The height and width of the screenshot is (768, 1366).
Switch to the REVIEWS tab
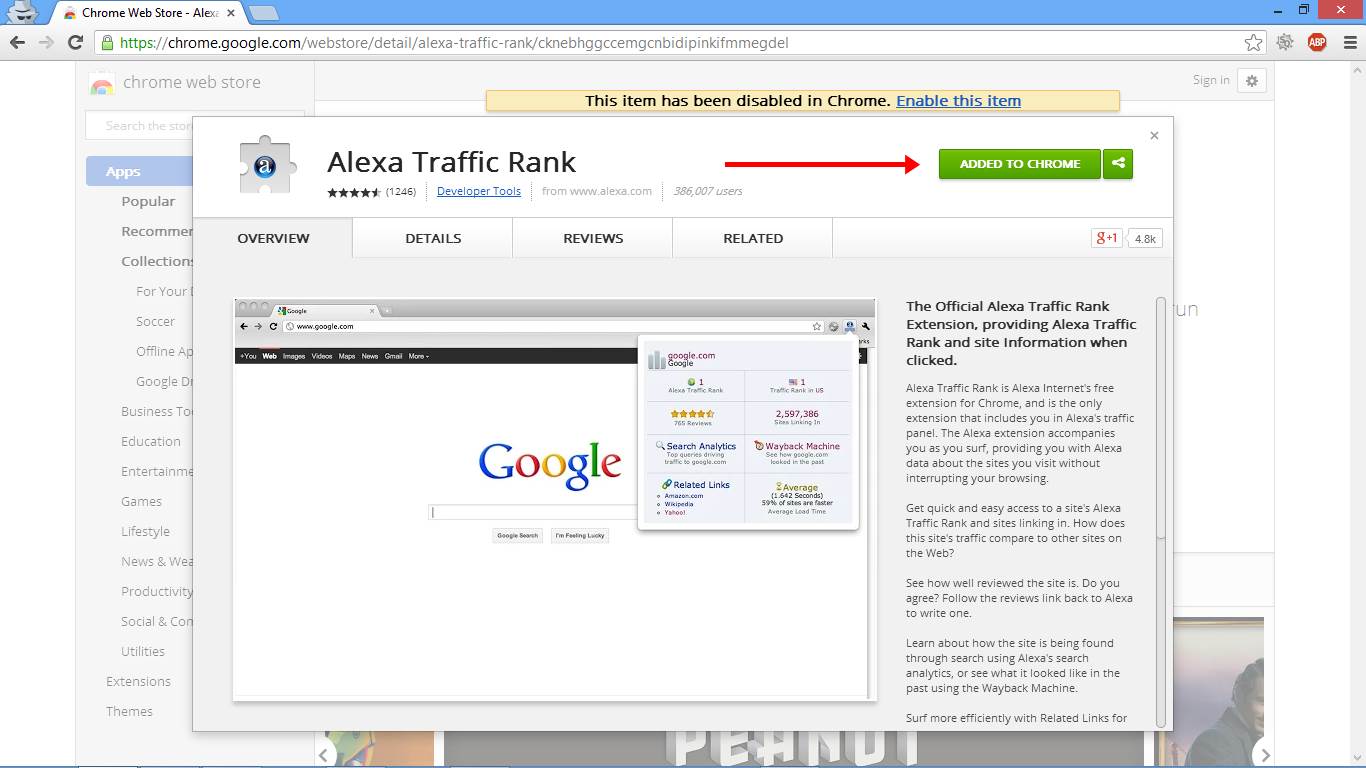pos(592,238)
